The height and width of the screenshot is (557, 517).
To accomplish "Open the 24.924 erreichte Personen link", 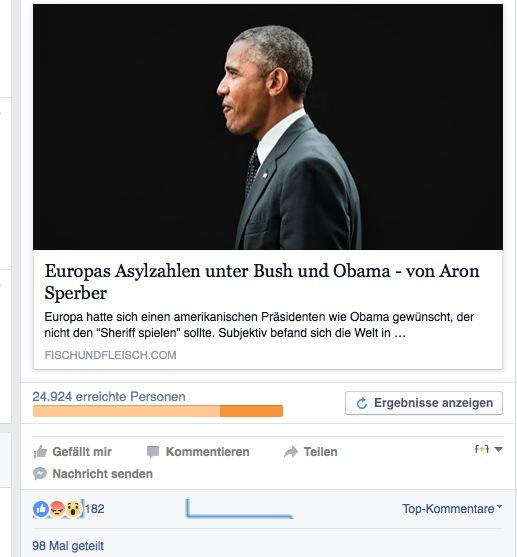I will (109, 396).
